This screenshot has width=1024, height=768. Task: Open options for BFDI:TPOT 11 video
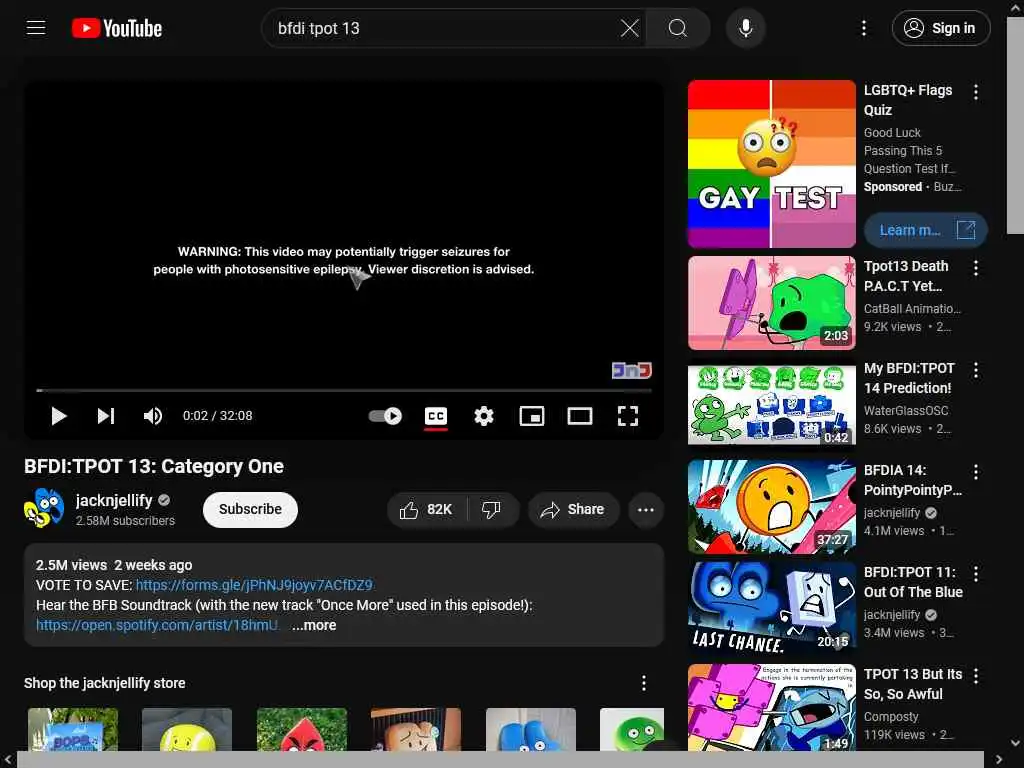(976, 574)
